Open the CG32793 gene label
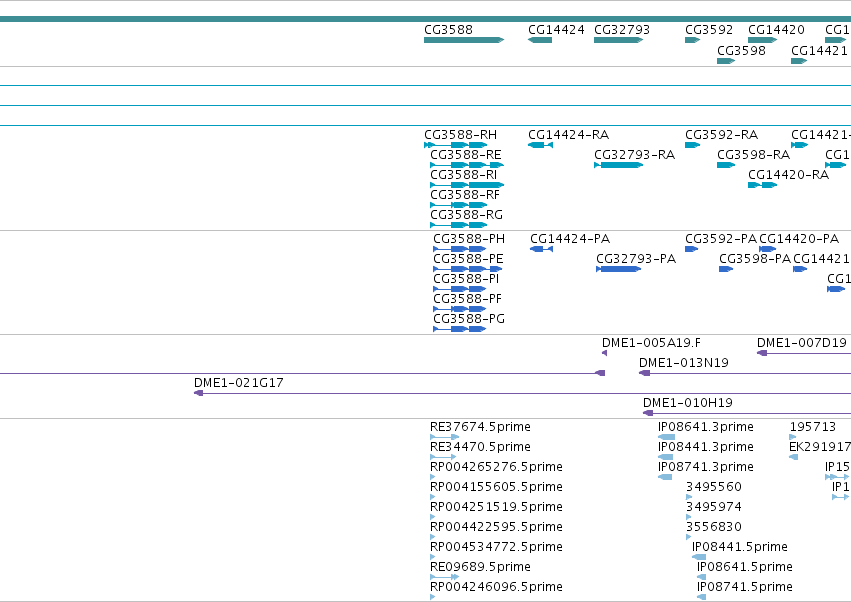The image size is (851, 602). (x=622, y=30)
